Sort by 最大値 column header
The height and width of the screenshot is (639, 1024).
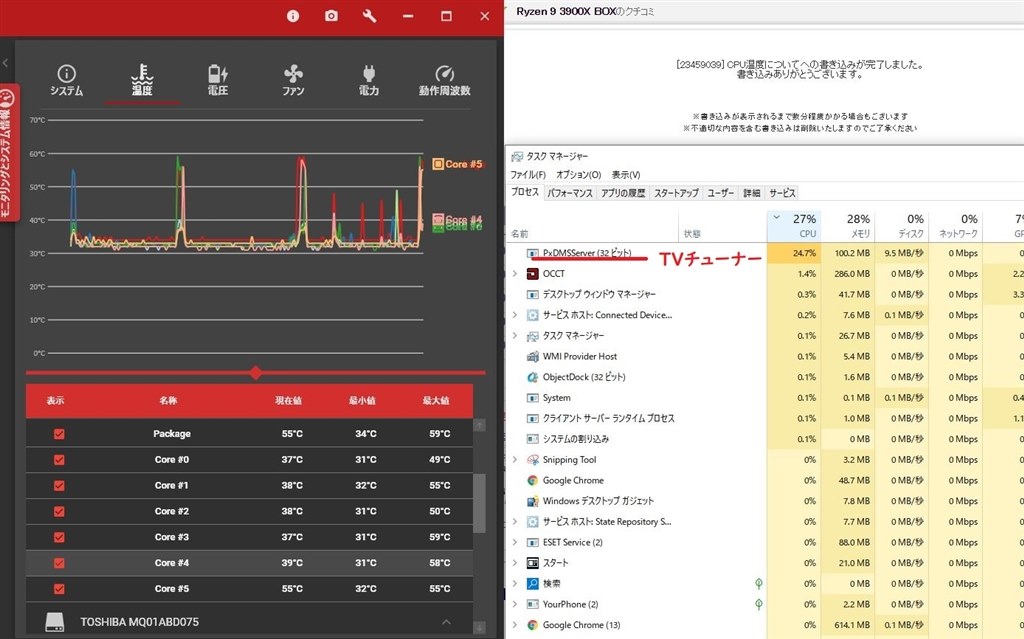(436, 401)
